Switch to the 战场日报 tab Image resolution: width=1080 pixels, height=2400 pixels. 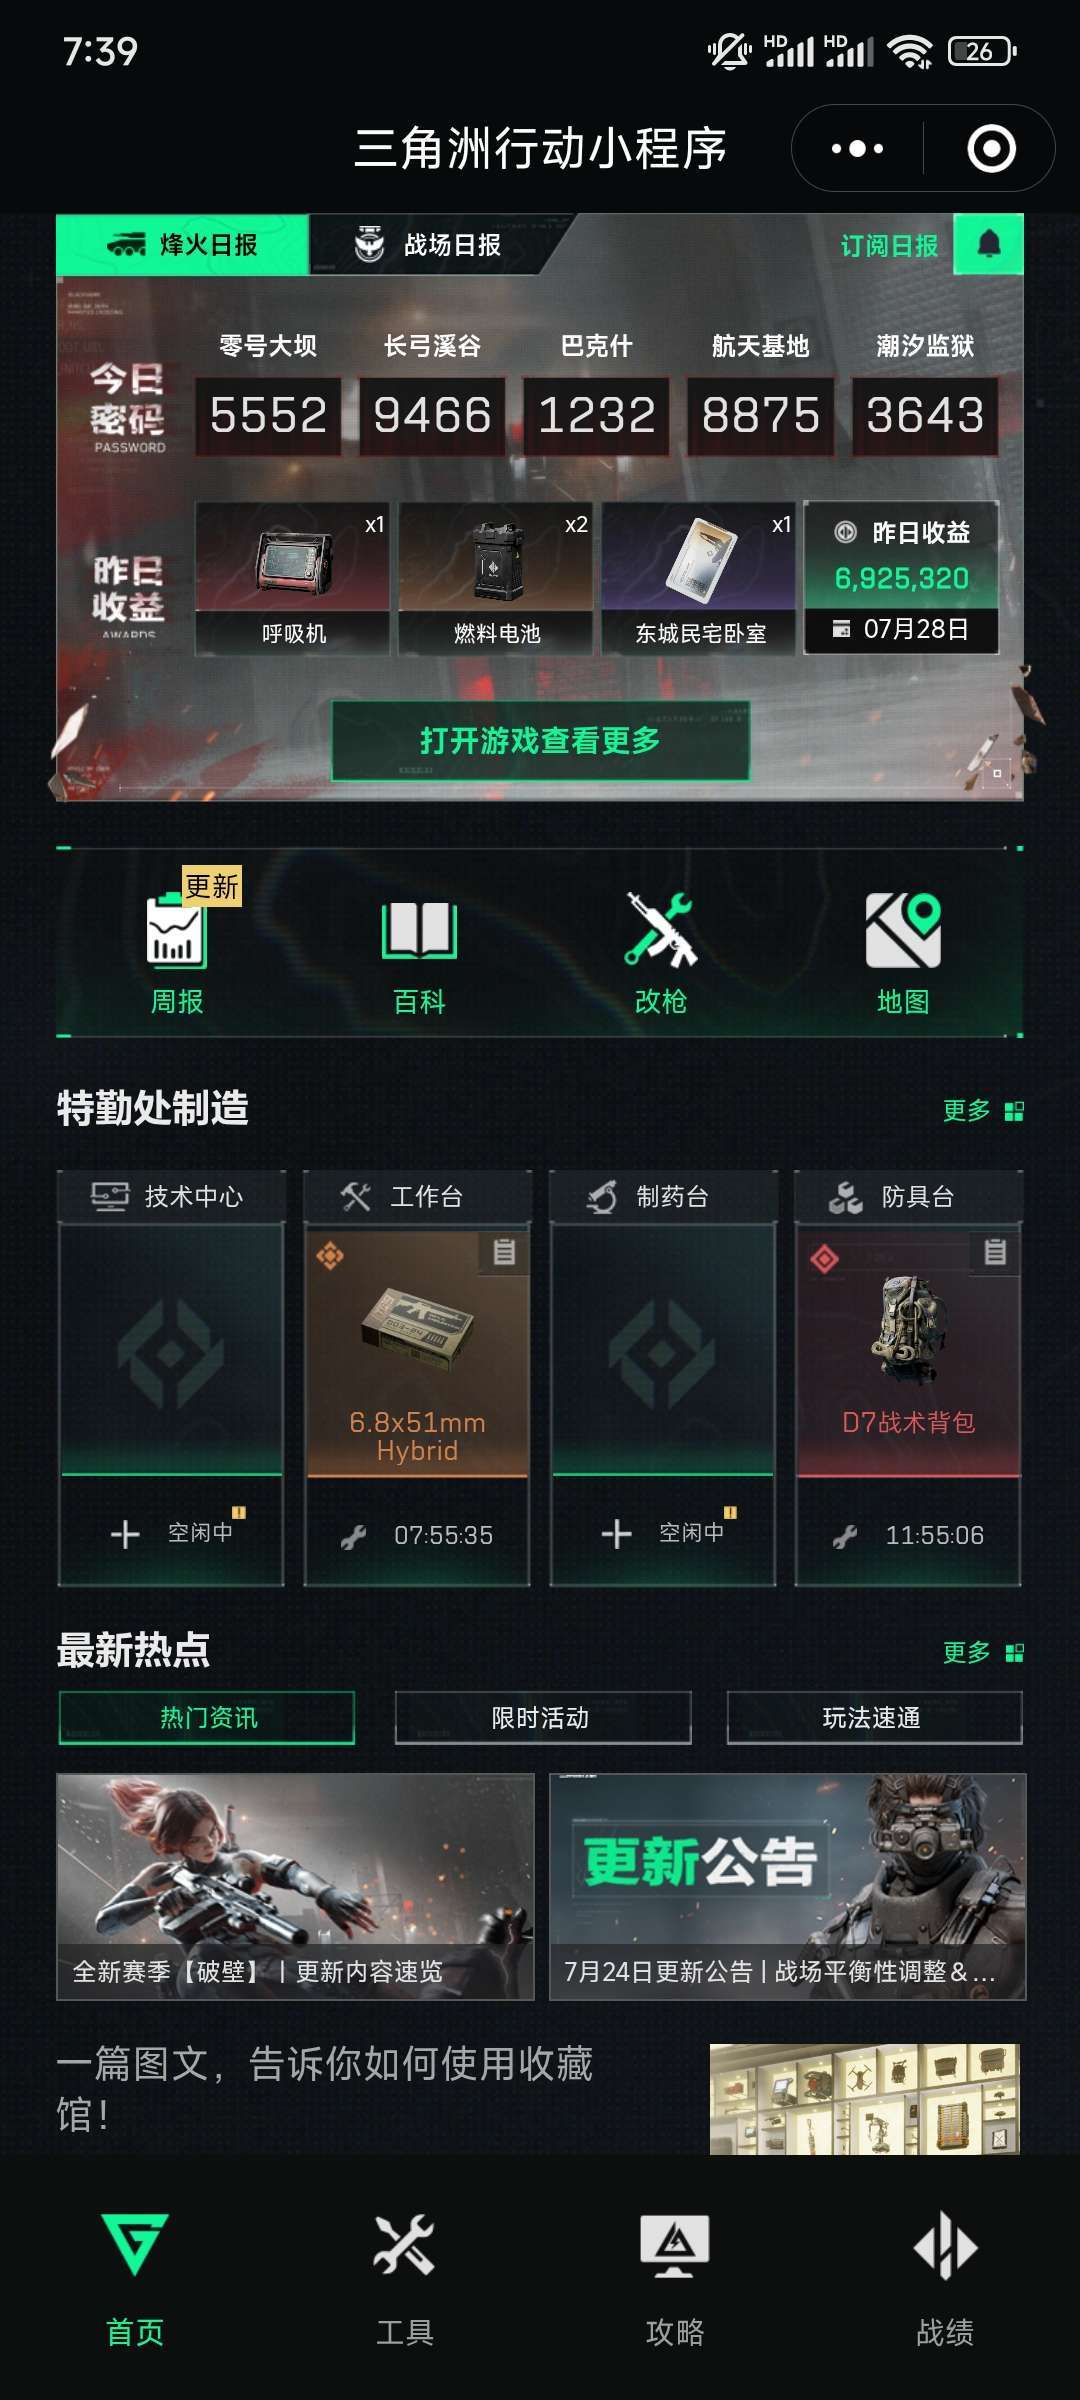pos(428,244)
